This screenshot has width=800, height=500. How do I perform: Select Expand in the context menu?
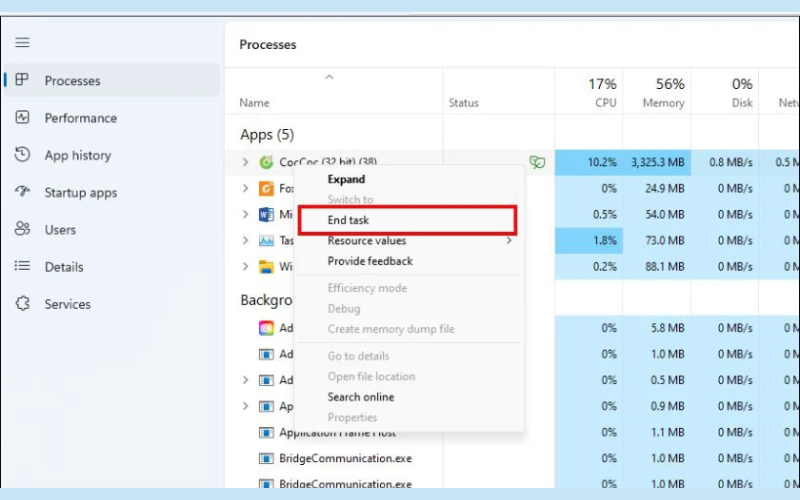pos(346,180)
